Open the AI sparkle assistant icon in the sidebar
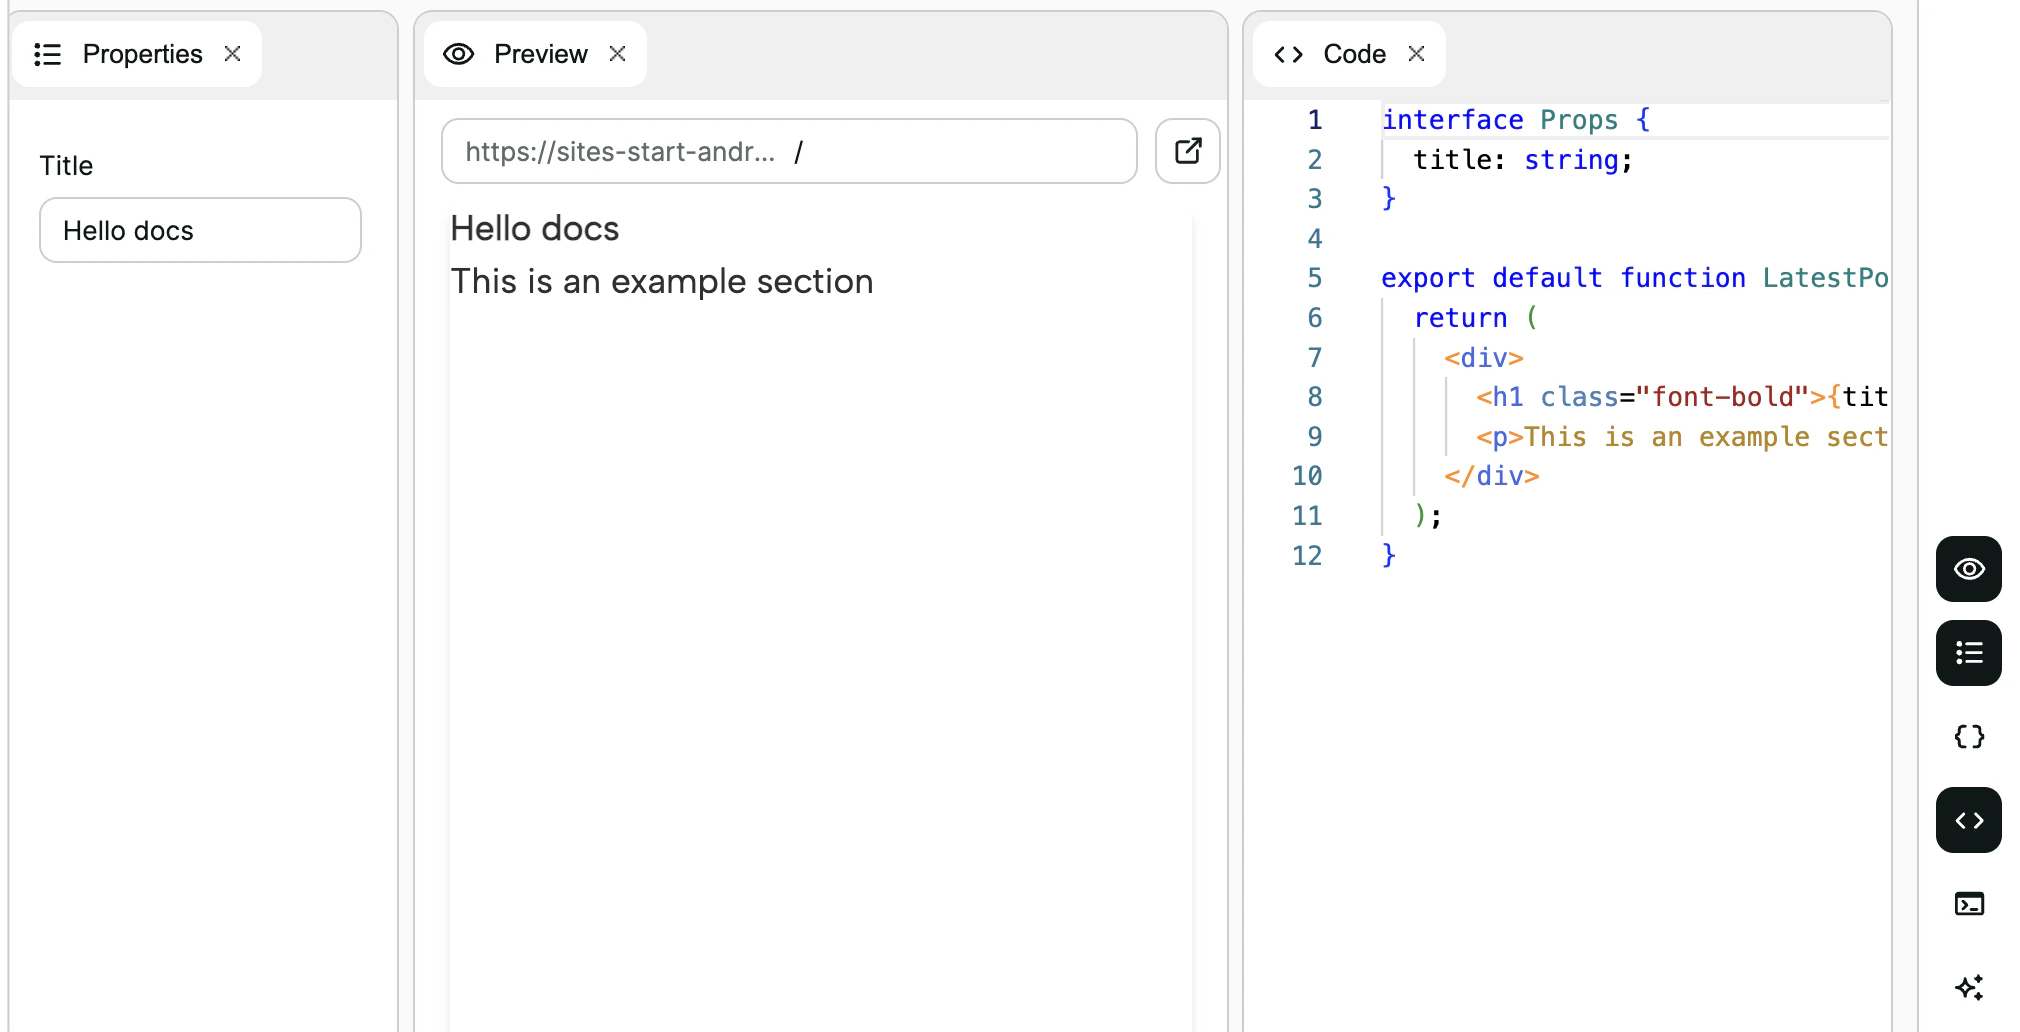2020x1032 pixels. pos(1968,988)
